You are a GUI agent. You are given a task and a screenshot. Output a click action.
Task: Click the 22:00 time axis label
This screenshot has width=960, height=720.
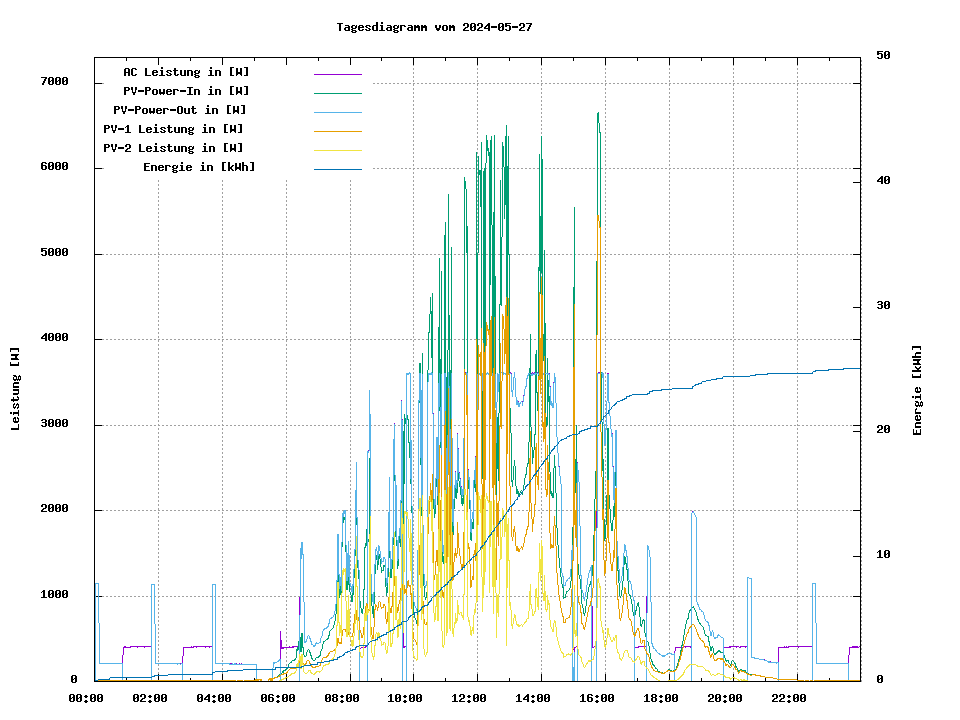coord(789,698)
